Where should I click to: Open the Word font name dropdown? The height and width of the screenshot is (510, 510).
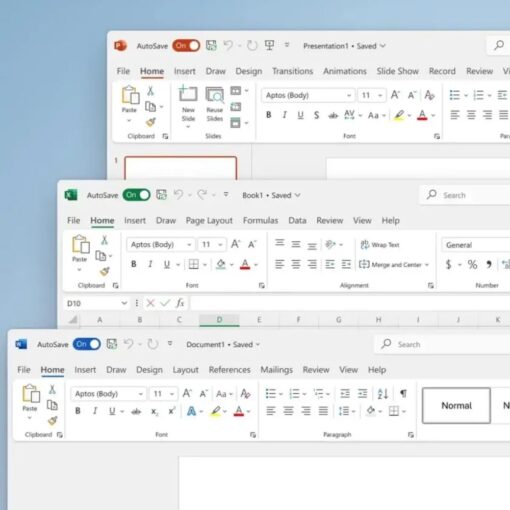tap(141, 394)
